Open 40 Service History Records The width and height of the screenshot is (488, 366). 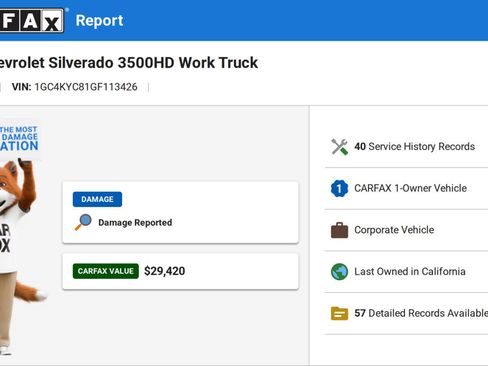pyautogui.click(x=406, y=147)
